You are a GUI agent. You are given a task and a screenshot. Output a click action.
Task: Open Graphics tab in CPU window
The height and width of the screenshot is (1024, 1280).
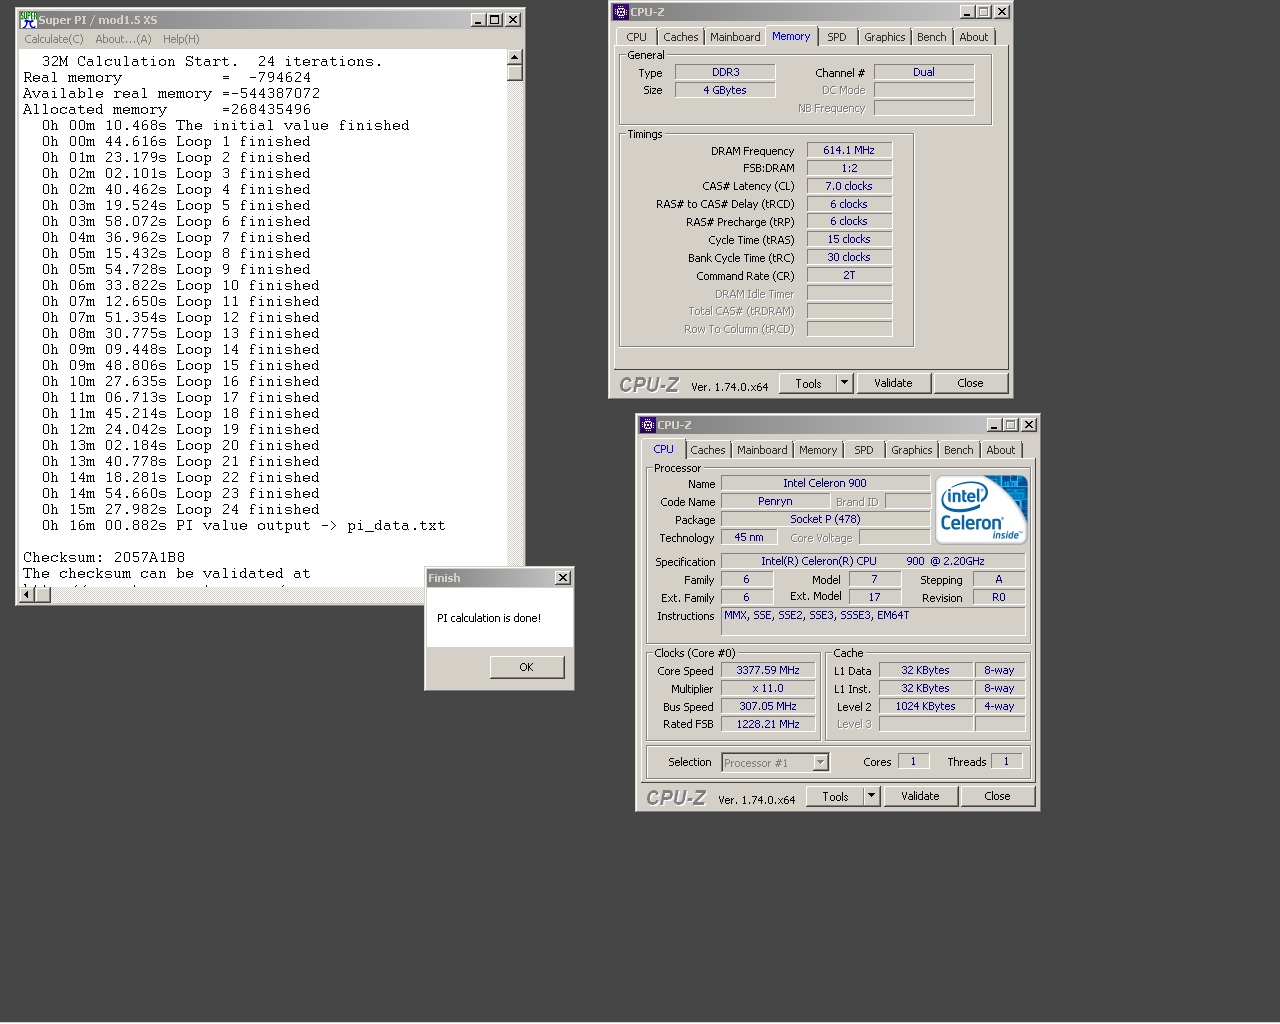pos(912,450)
